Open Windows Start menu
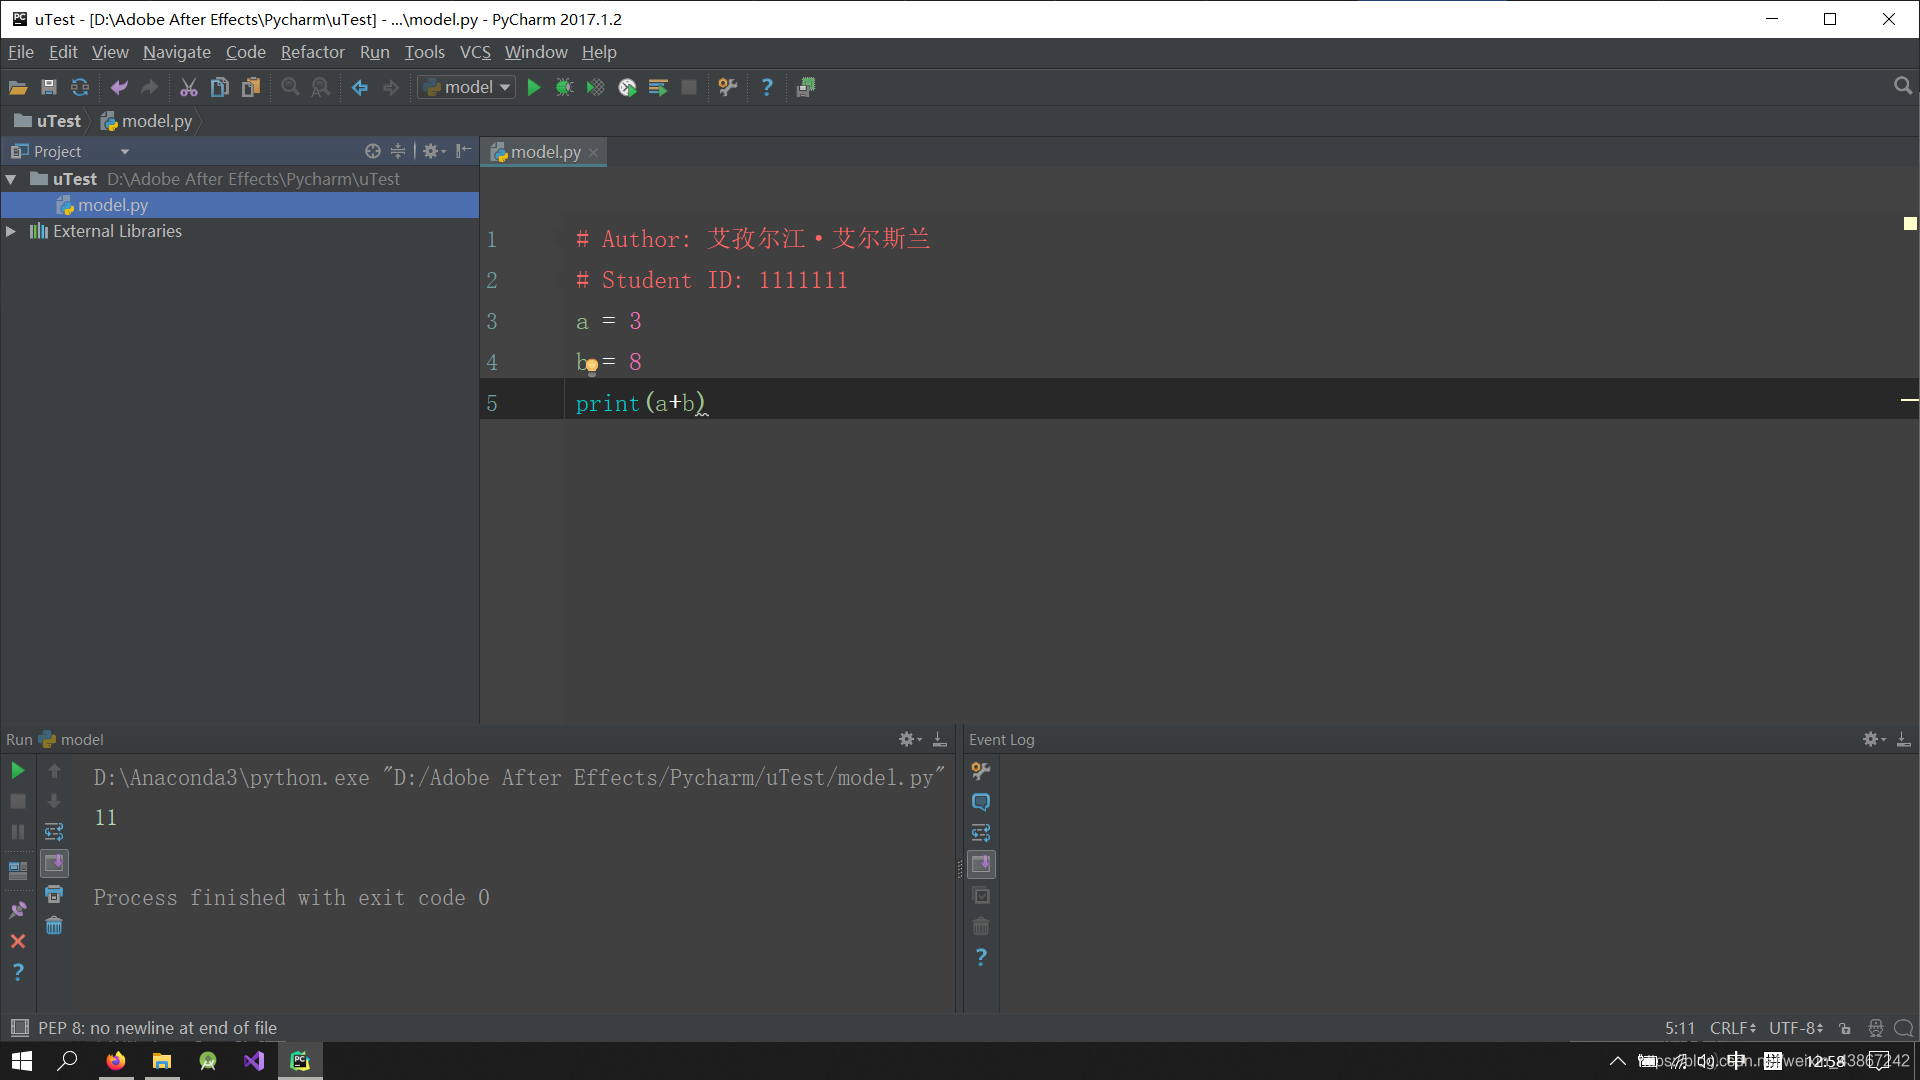 [x=22, y=1061]
